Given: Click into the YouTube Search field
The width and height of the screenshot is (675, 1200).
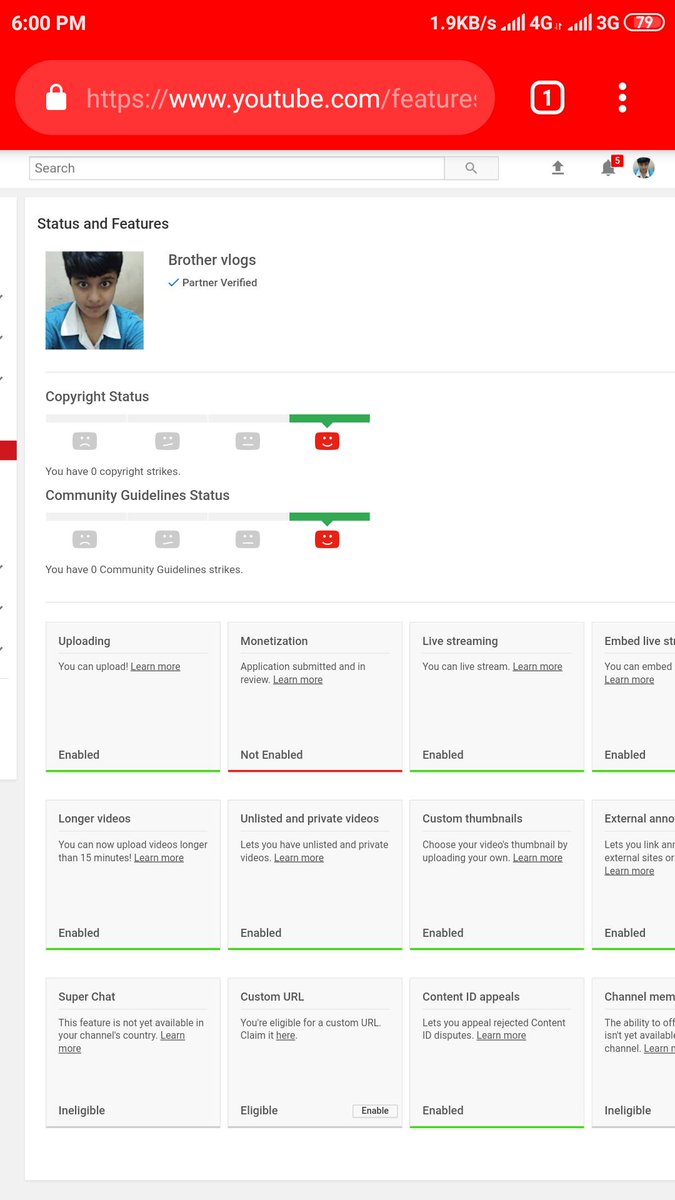Looking at the screenshot, I should [237, 168].
